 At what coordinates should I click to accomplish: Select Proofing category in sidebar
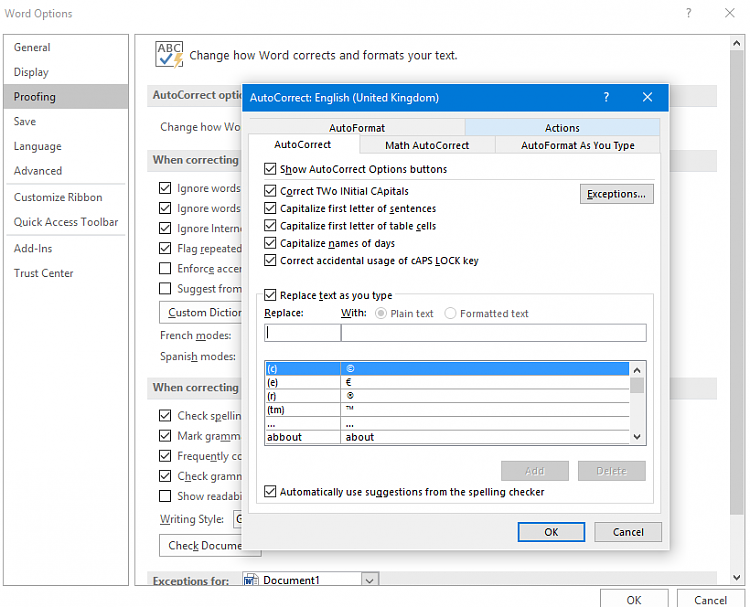(x=66, y=96)
